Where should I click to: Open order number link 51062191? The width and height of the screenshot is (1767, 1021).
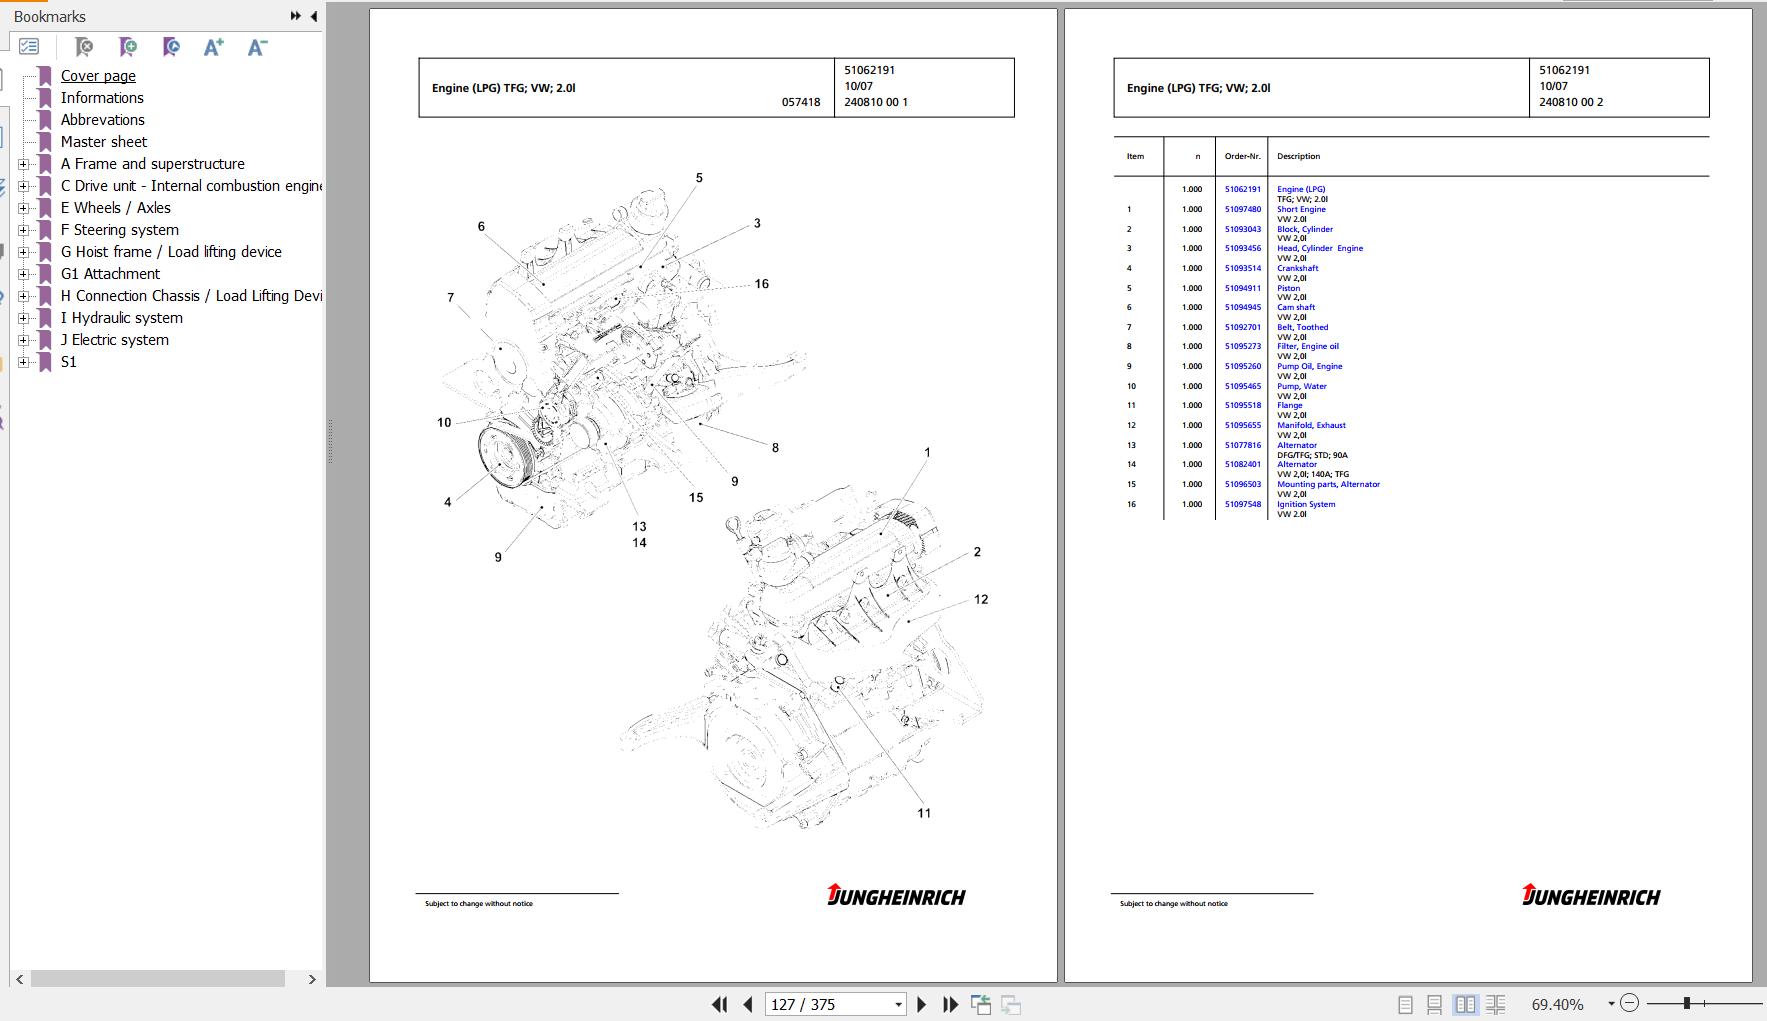click(x=1243, y=189)
